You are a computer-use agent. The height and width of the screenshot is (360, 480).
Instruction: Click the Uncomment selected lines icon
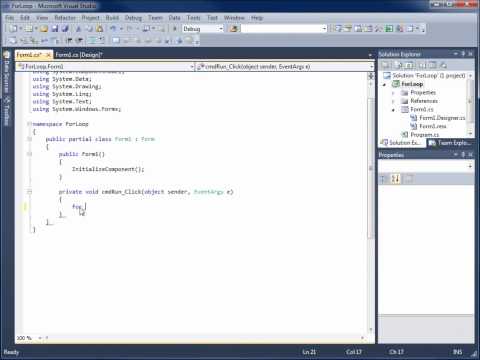pos(100,41)
